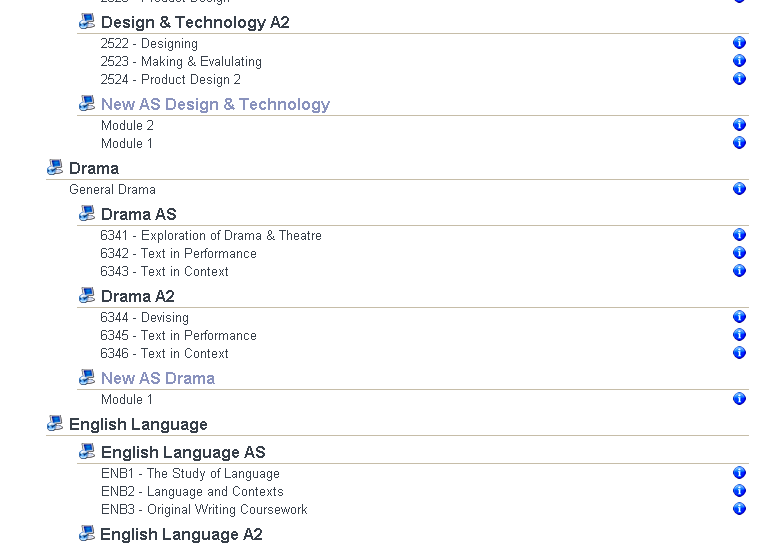Click icon beside Design & Technology A2
Viewport: 776px width, 544px height.
[87, 22]
